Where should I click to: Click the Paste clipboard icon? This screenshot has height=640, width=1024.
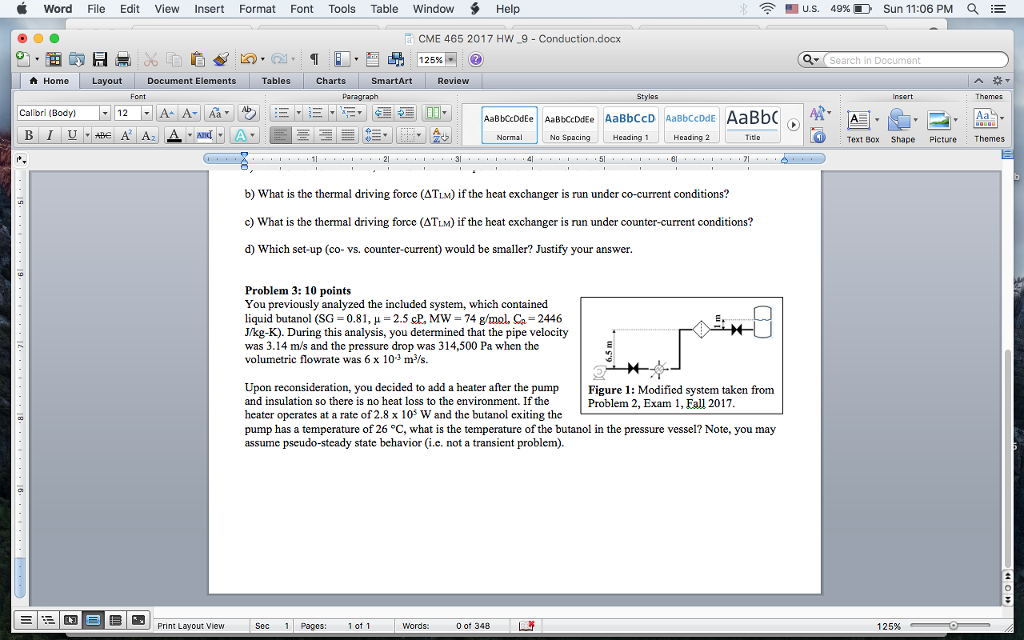point(197,59)
